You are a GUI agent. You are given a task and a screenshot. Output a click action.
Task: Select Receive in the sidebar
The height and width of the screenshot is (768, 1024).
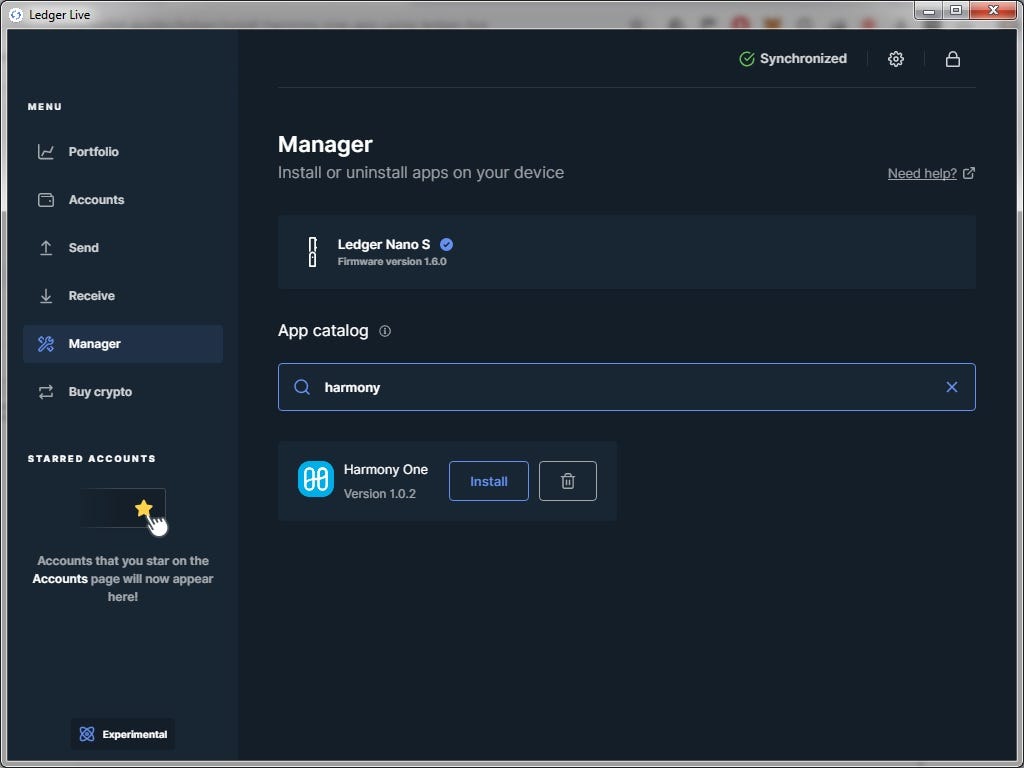pos(123,296)
